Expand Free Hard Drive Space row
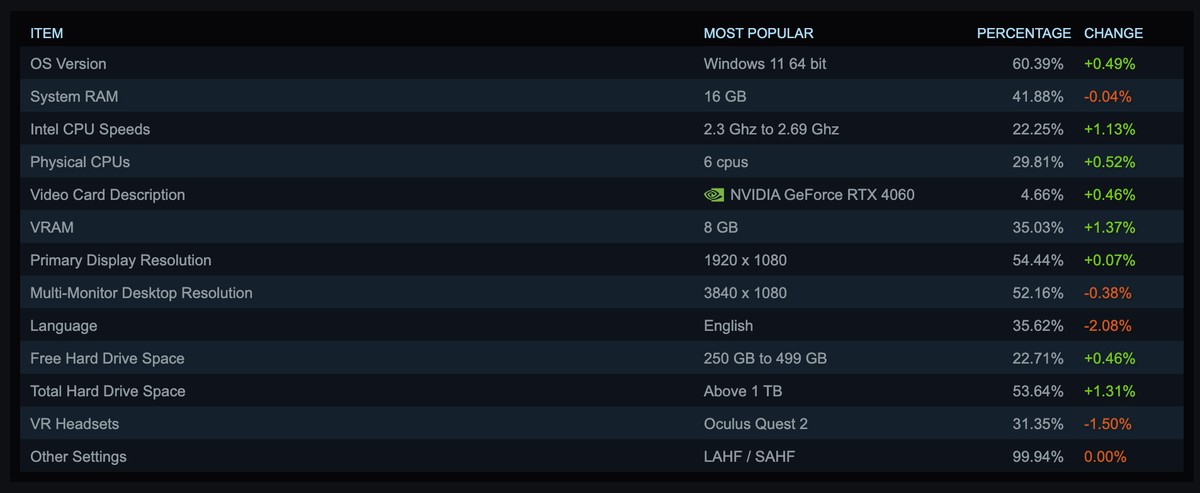The height and width of the screenshot is (493, 1200). coord(107,359)
